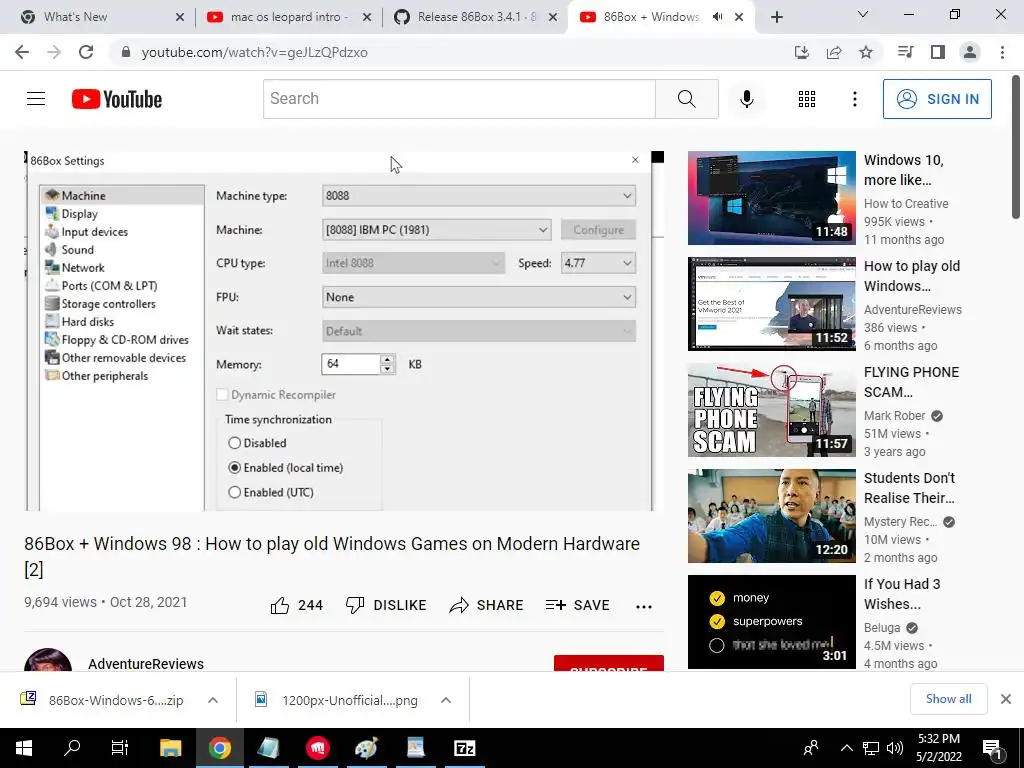
Task: Open the FLYING PHONE SCAM video thumbnail
Action: point(771,409)
